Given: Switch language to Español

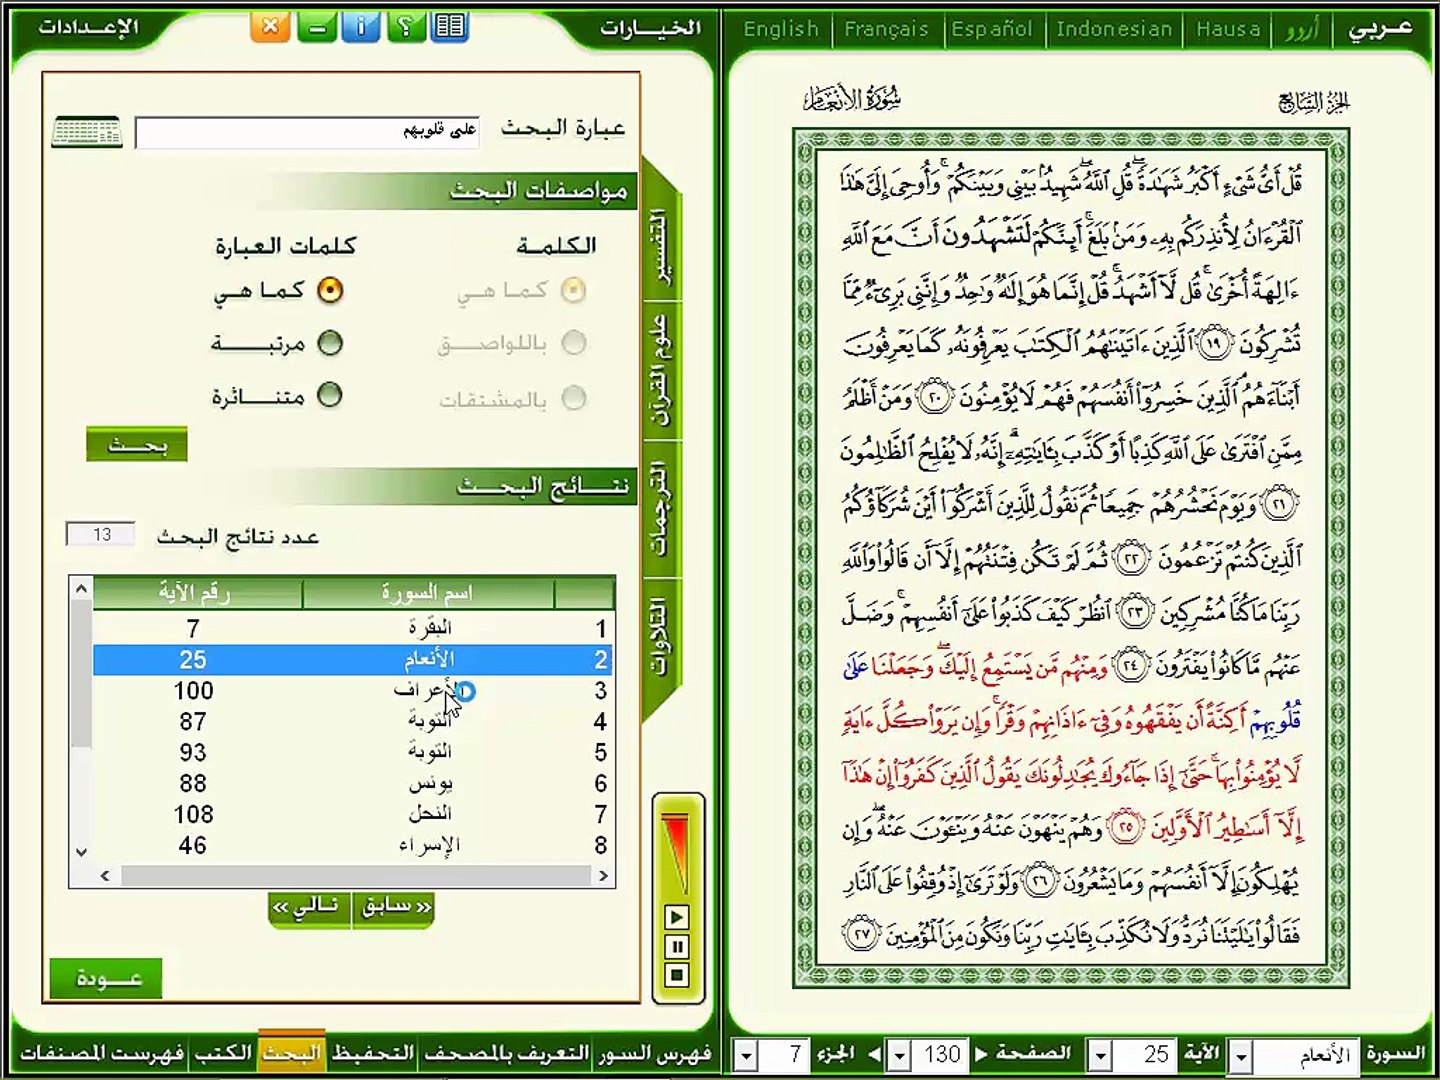Looking at the screenshot, I should pos(992,29).
